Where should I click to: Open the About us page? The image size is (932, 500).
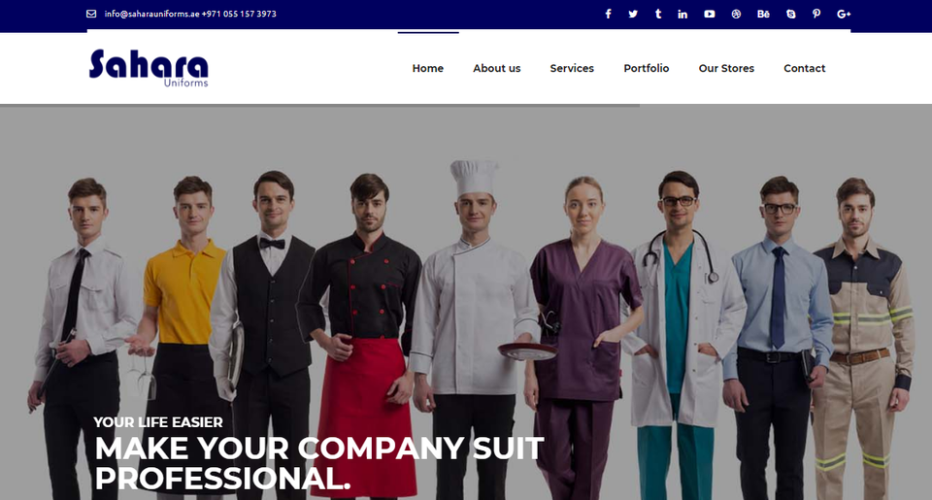pyautogui.click(x=497, y=68)
